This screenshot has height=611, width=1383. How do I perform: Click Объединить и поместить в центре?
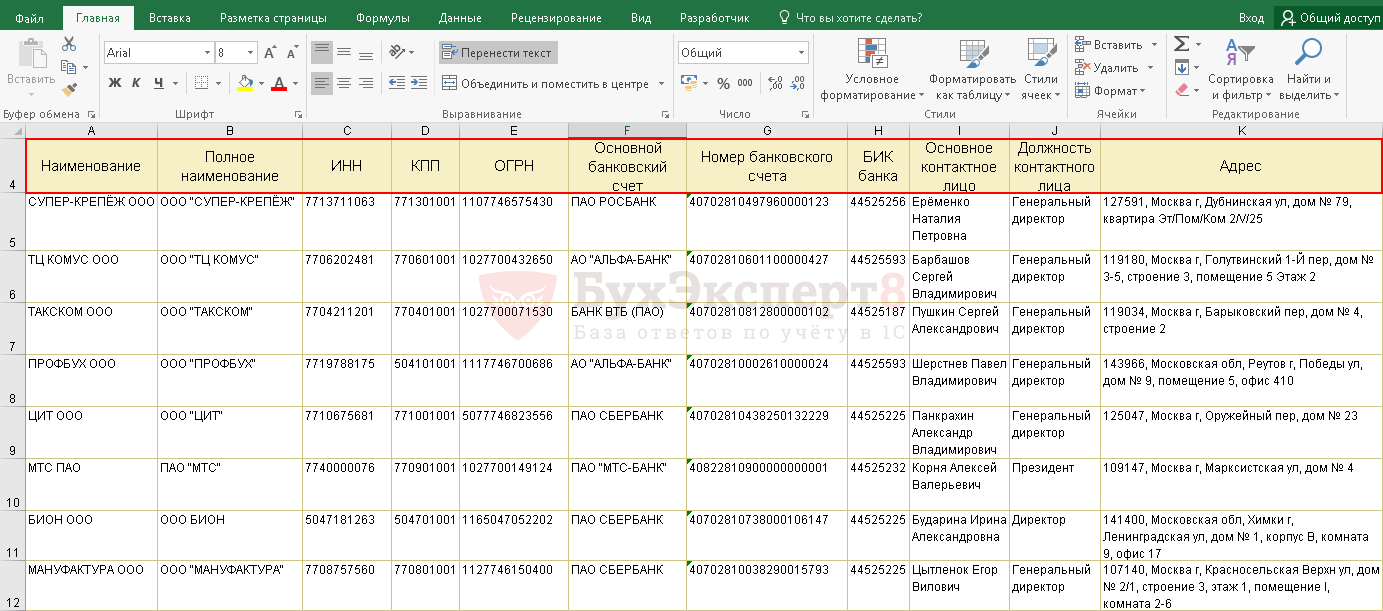click(553, 84)
